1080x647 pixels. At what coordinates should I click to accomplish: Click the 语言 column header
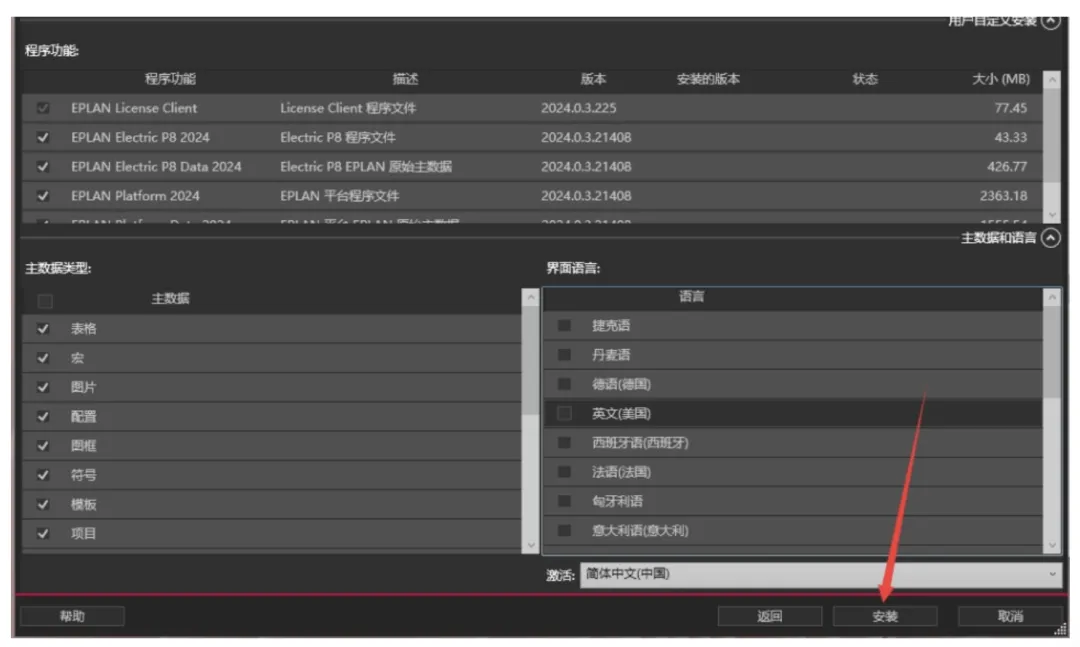692,297
